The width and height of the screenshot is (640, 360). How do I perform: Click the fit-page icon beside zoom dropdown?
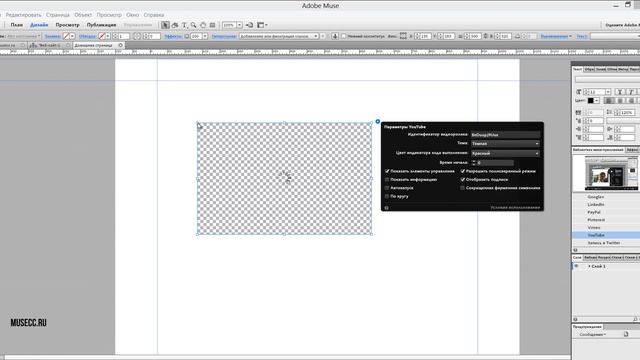tap(249, 25)
